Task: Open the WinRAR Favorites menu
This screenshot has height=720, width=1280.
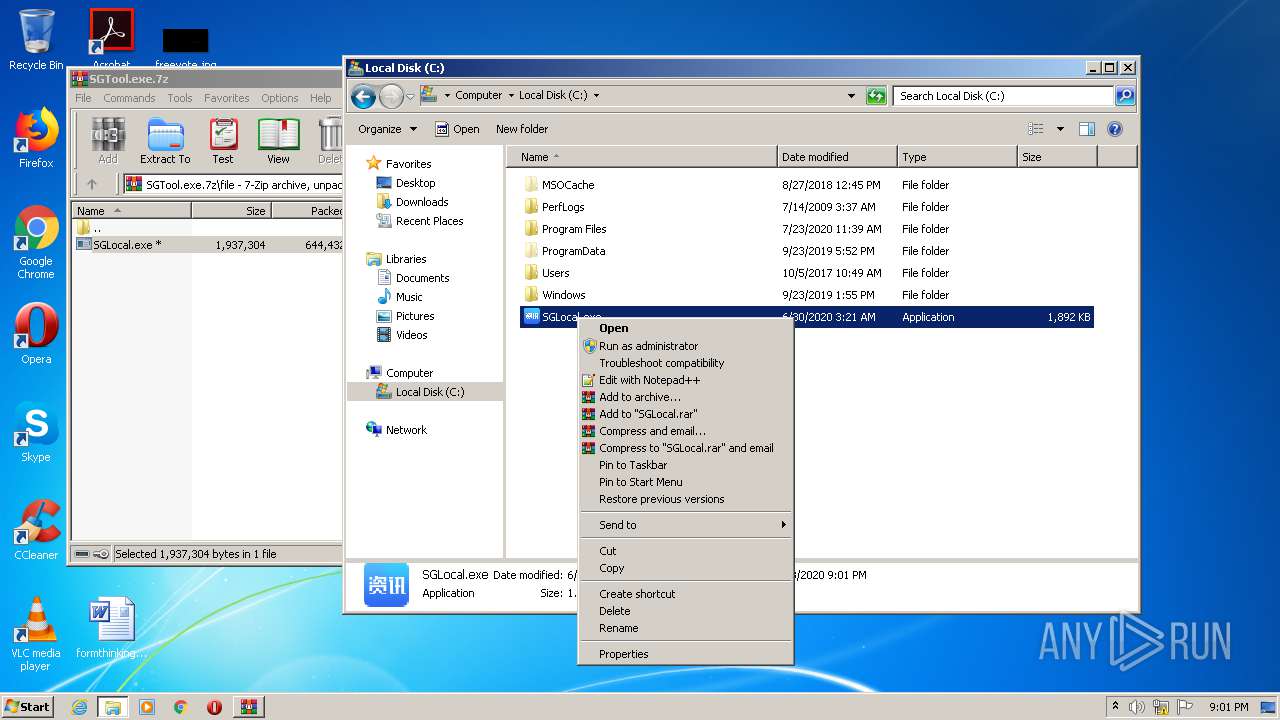Action: 227,98
